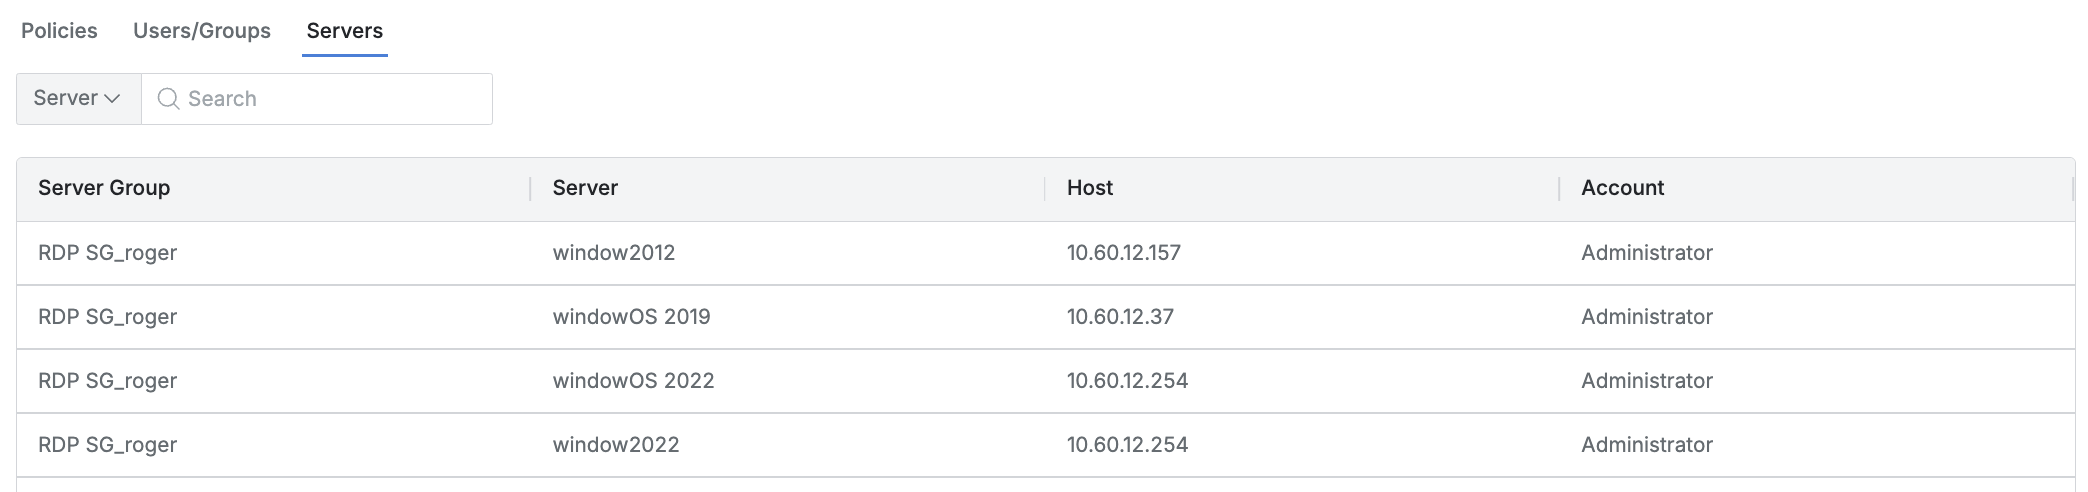Click RDP SG_roger group in first row
The width and height of the screenshot is (2088, 492).
pyautogui.click(x=107, y=253)
